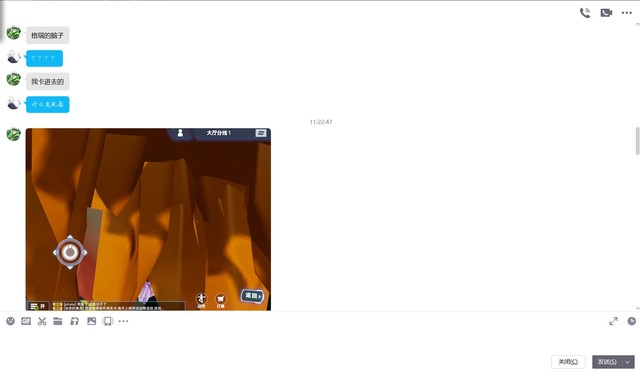
Task: Open the more options menu at top right
Action: click(x=627, y=13)
